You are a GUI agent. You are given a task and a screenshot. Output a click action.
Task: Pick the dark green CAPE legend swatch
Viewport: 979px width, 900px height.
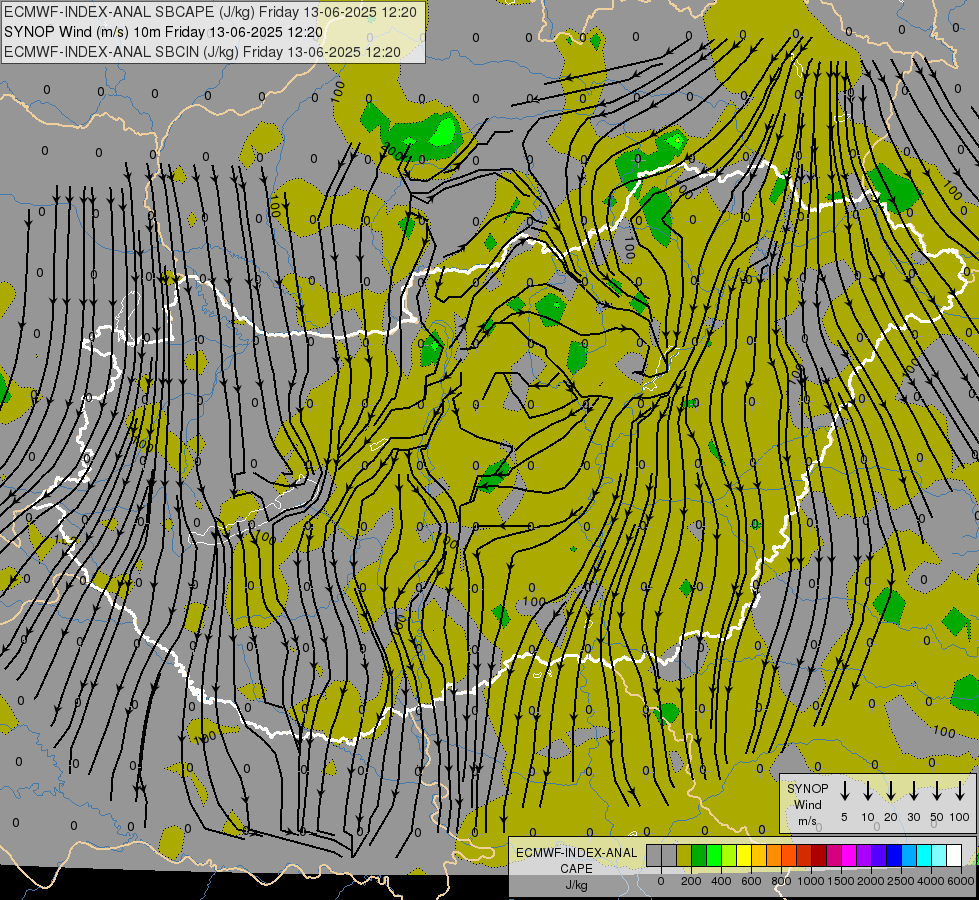pos(699,855)
